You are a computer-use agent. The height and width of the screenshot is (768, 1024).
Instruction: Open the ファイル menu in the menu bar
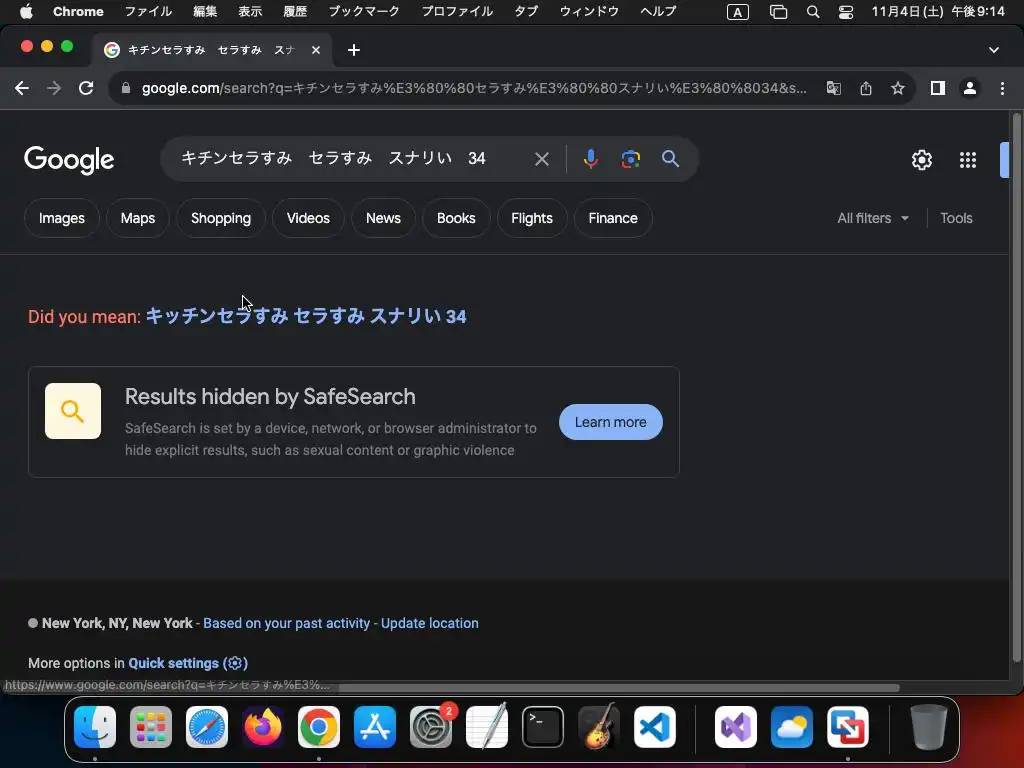point(148,12)
